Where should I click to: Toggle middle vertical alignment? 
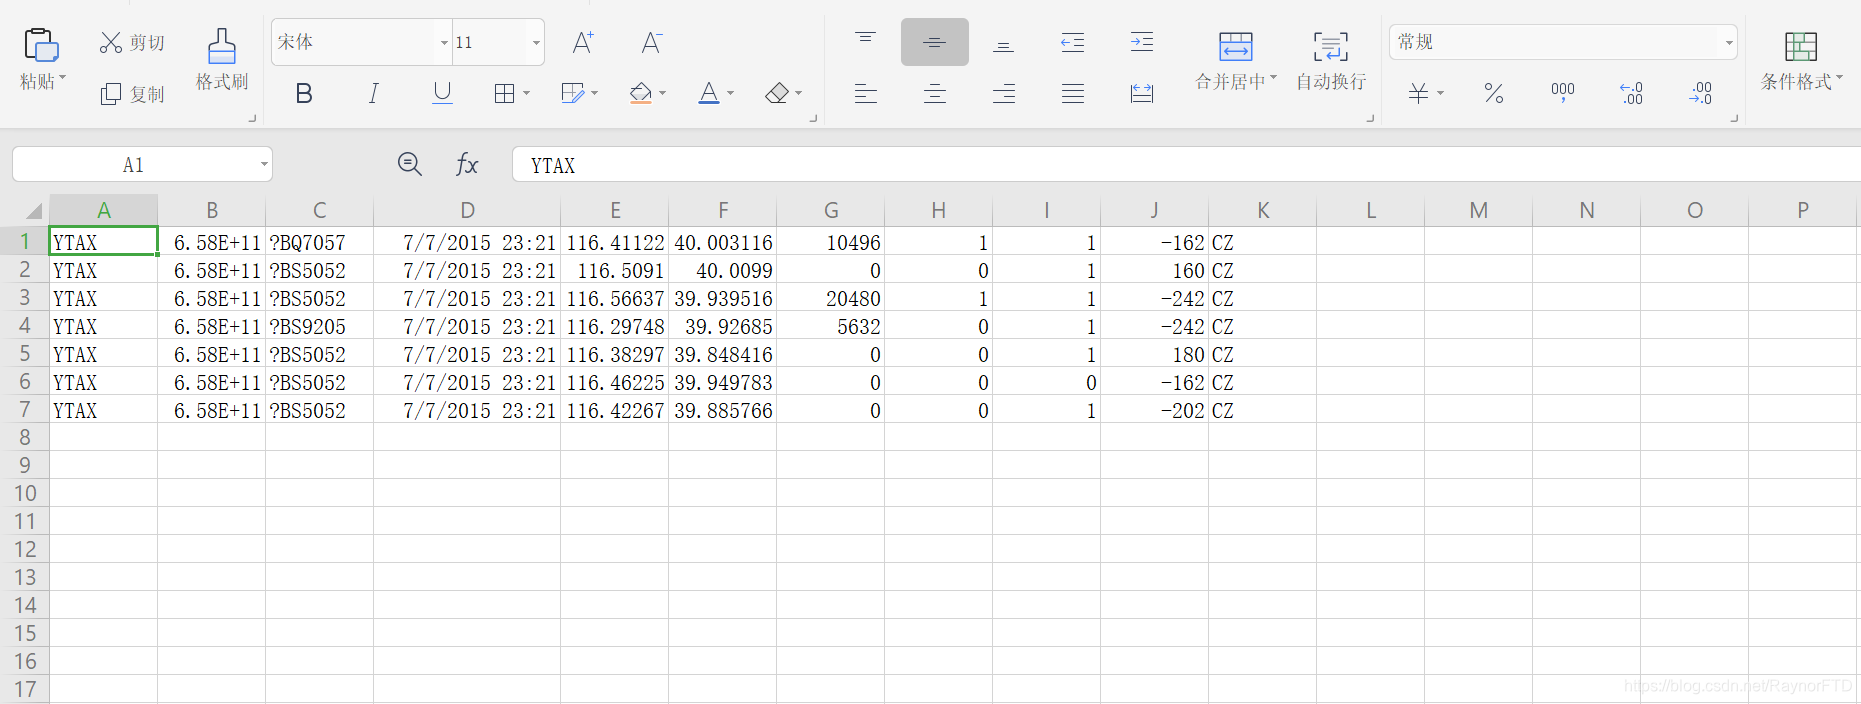935,42
